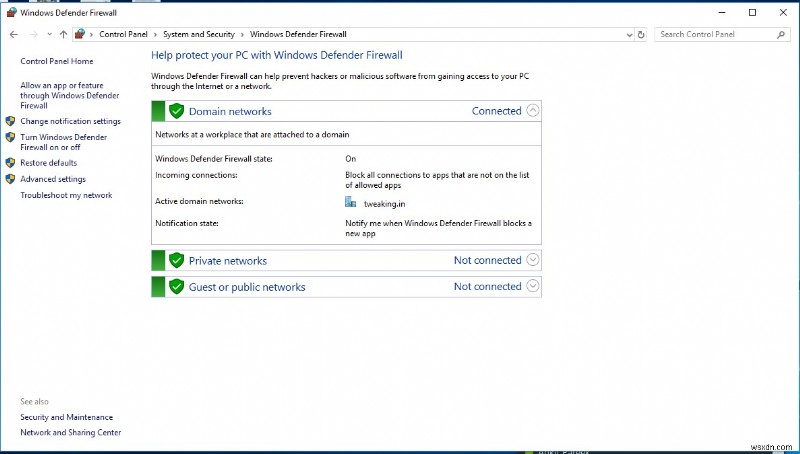Screen dimensions: 800x454
Task: Expand the address bar history dropdown
Action: point(629,35)
